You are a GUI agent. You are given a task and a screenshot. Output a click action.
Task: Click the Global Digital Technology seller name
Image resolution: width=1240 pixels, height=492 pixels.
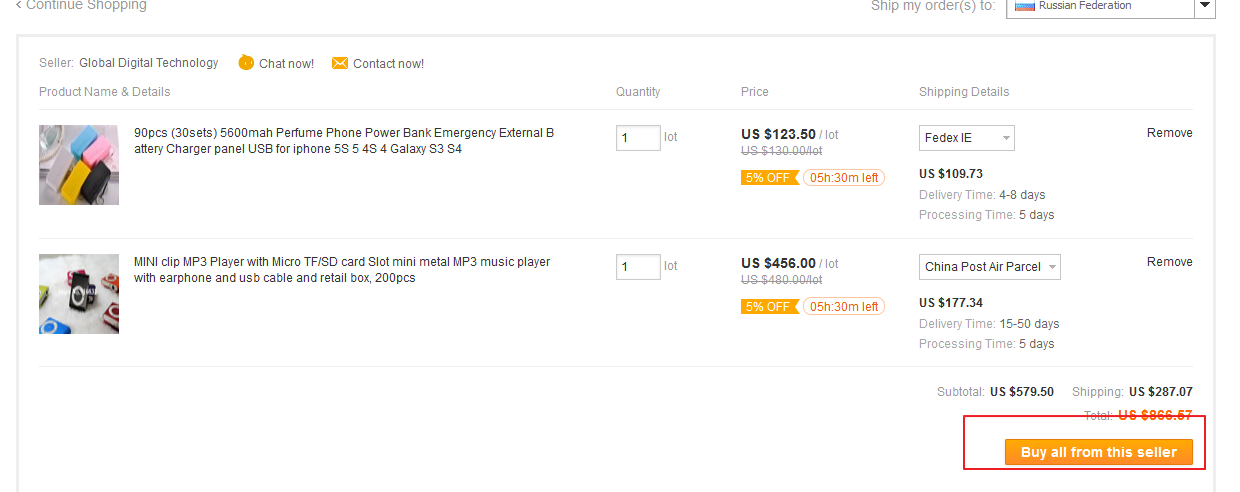click(149, 63)
